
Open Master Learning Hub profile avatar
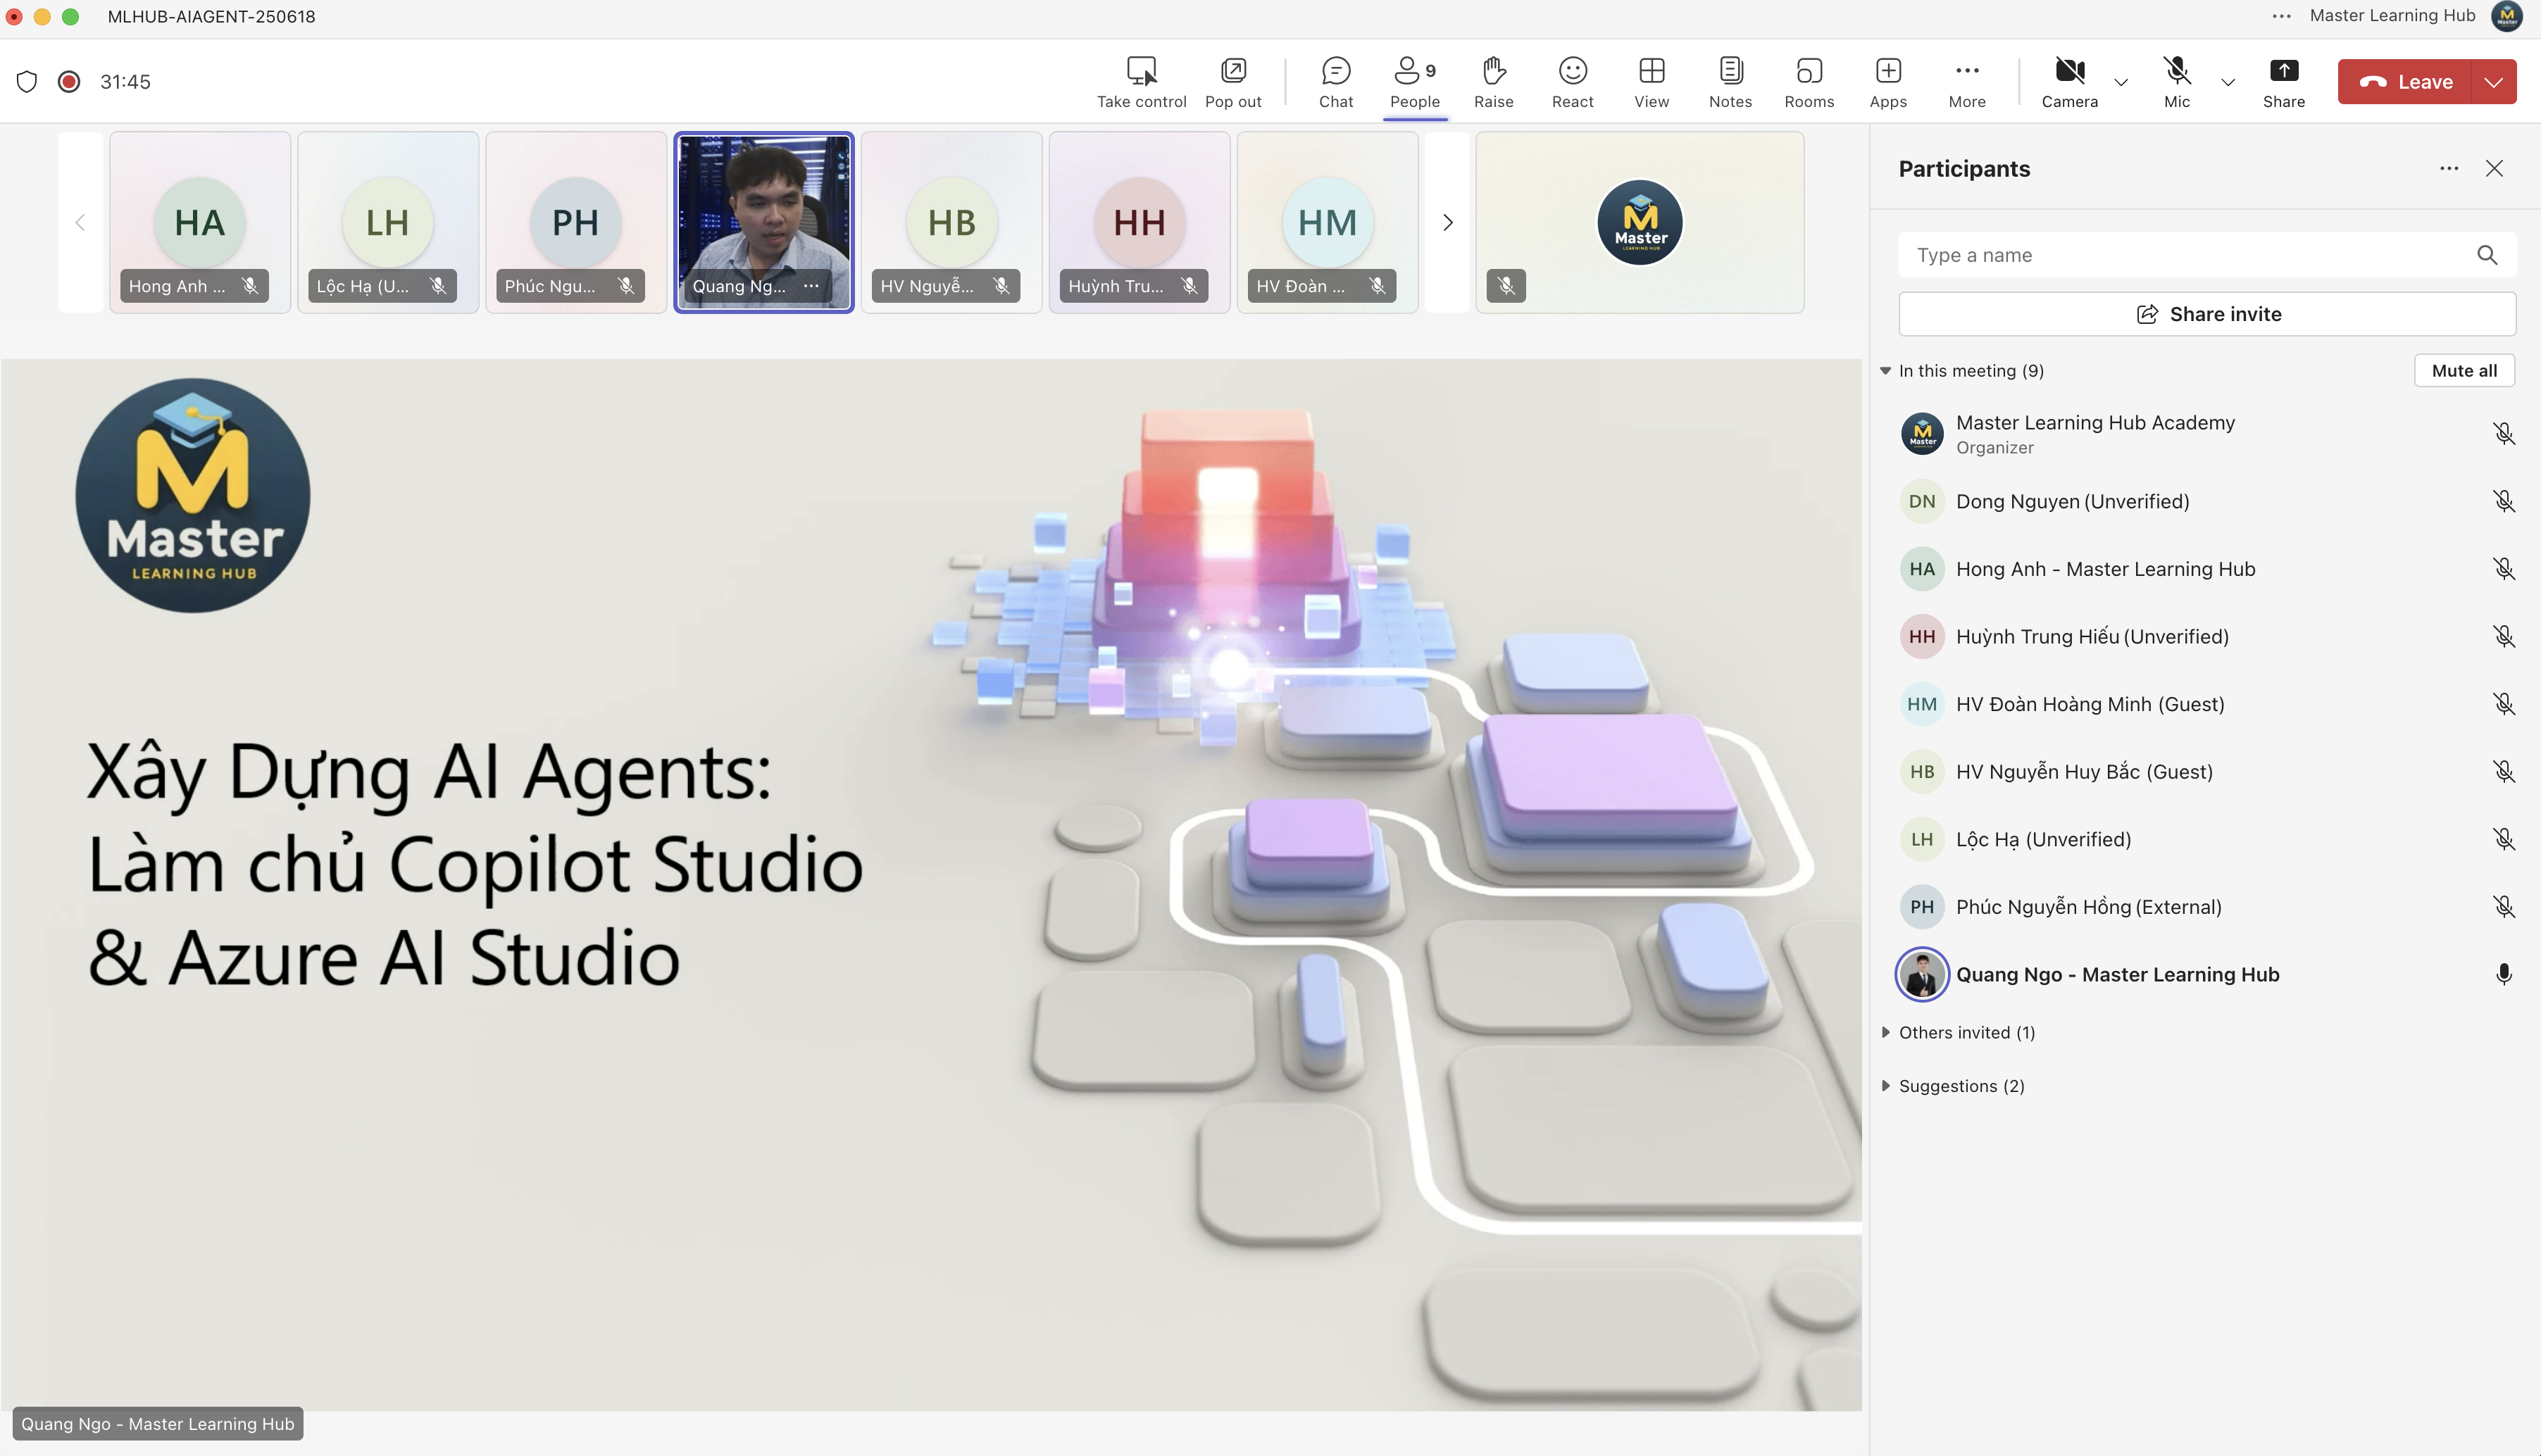[2507, 16]
